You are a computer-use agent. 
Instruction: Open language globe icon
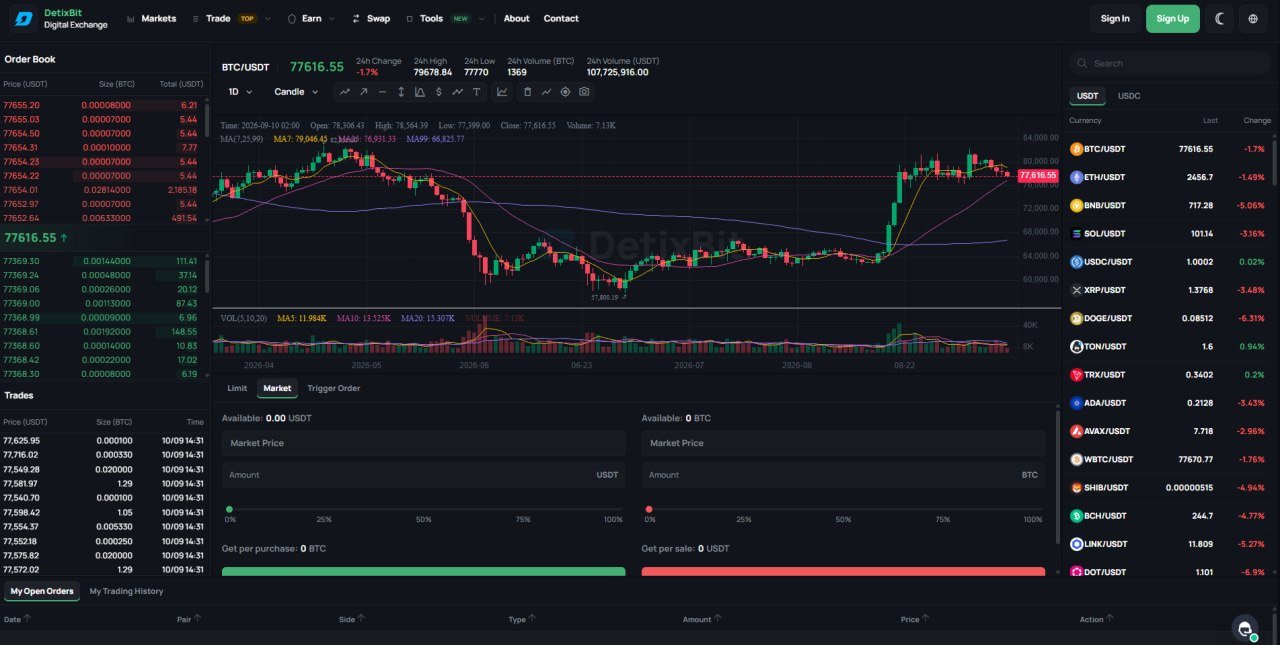[x=1253, y=18]
